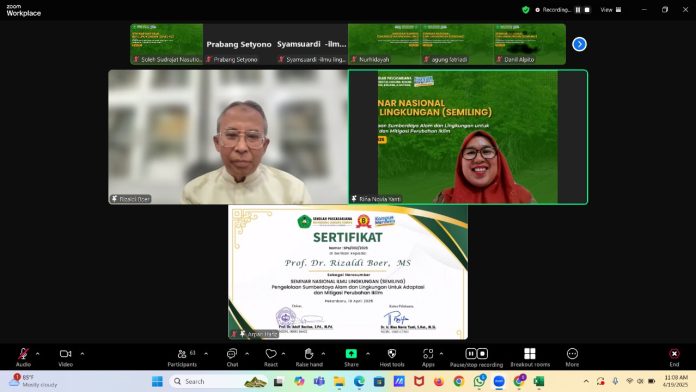Open File Explorer from taskbar
The width and height of the screenshot is (696, 392).
339,381
